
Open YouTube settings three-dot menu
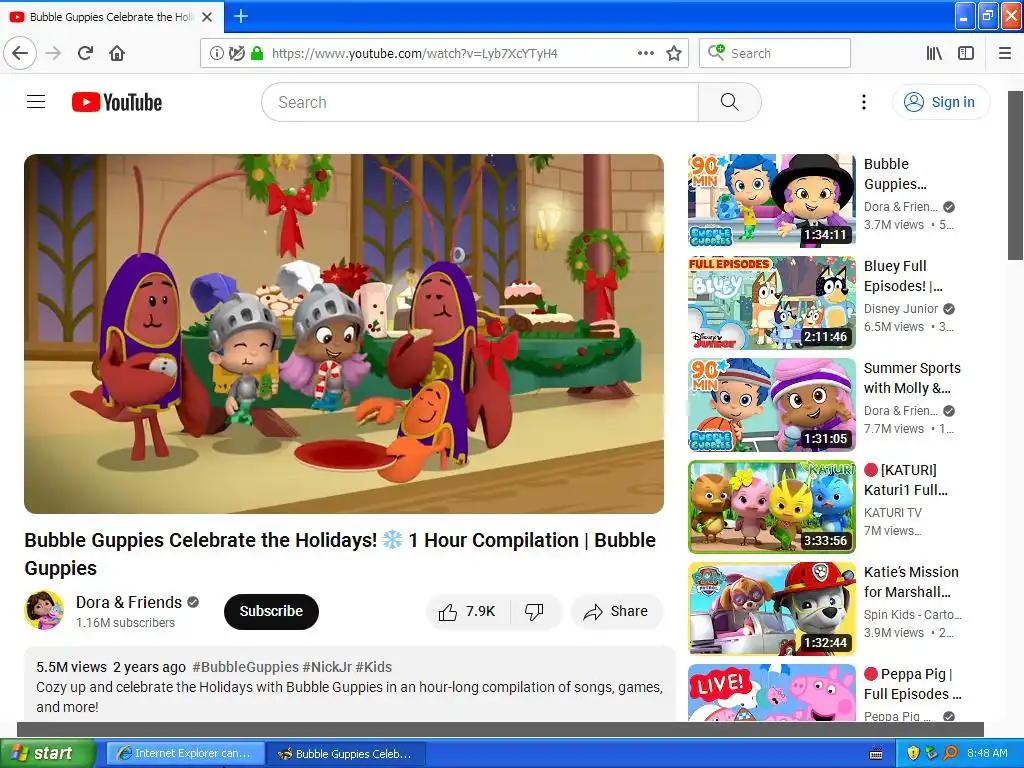(x=863, y=102)
